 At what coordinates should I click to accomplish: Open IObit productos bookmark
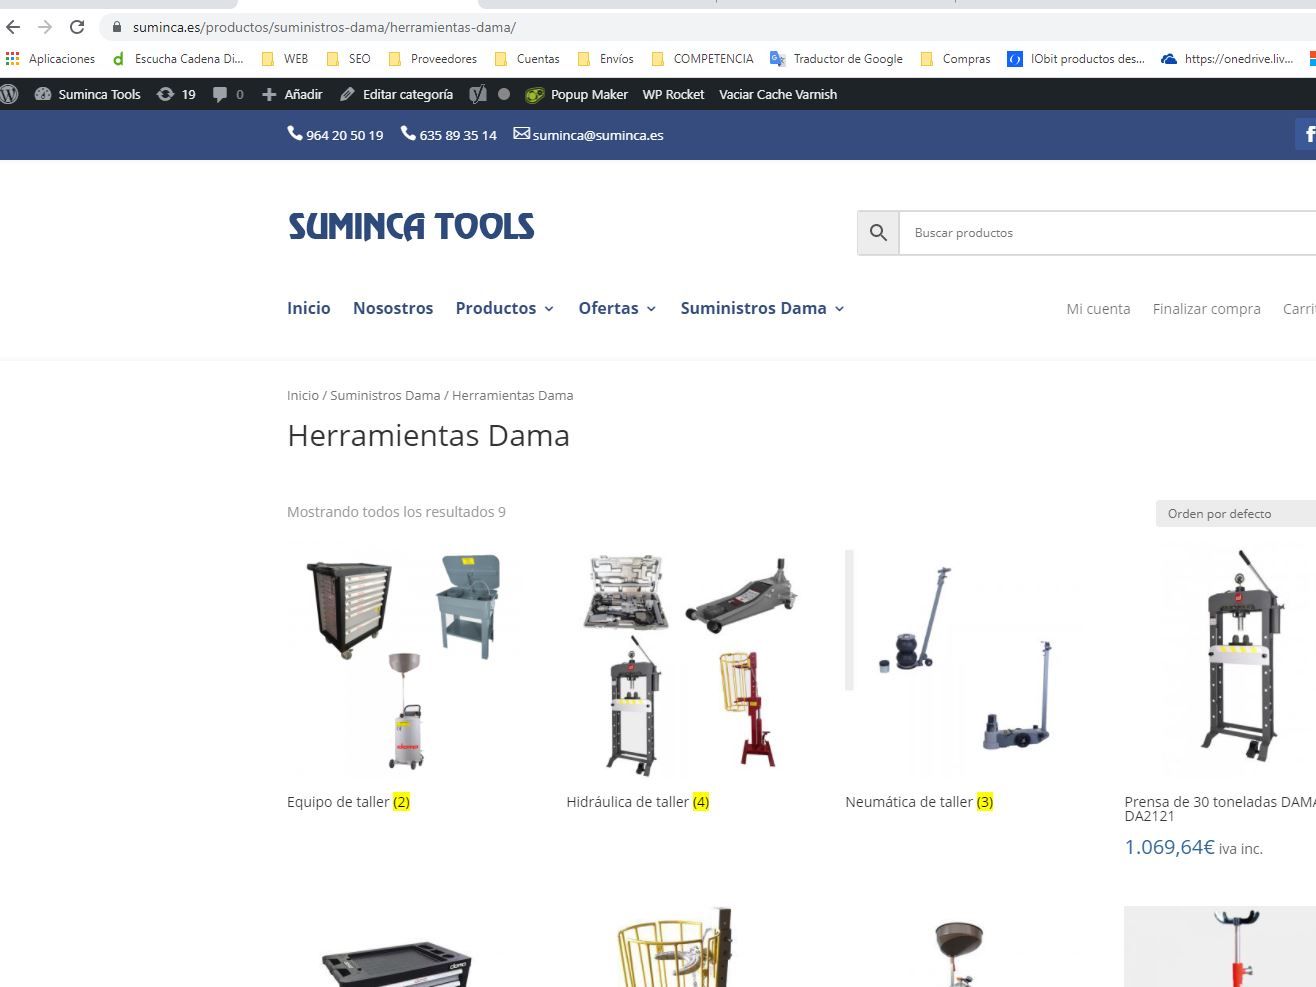click(1076, 59)
